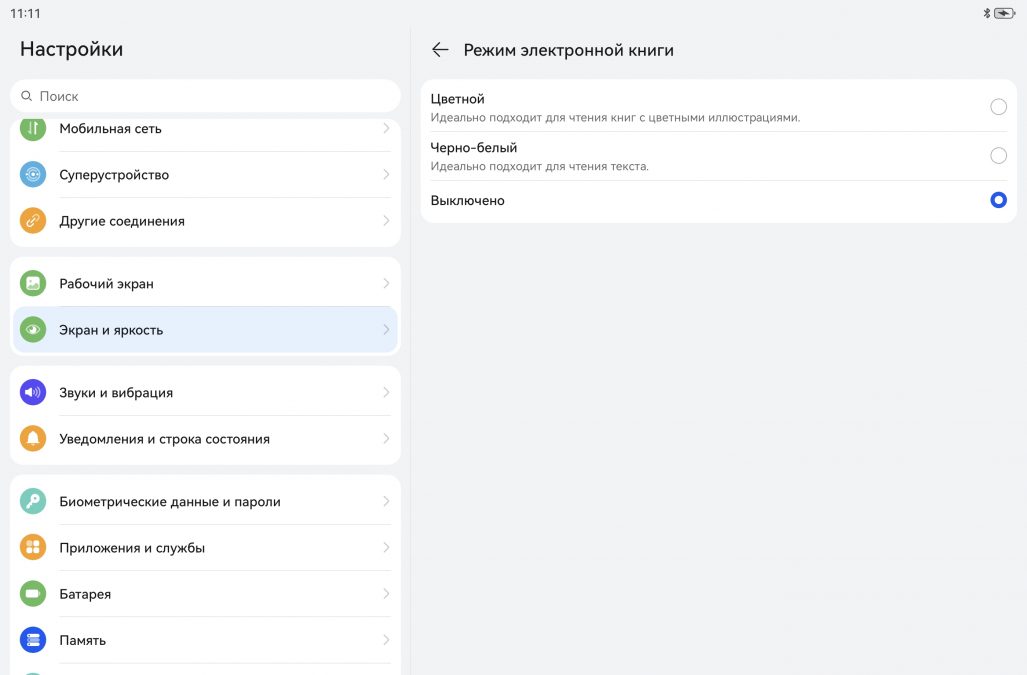Expand Память using its chevron
This screenshot has height=675, width=1027.
(x=386, y=640)
